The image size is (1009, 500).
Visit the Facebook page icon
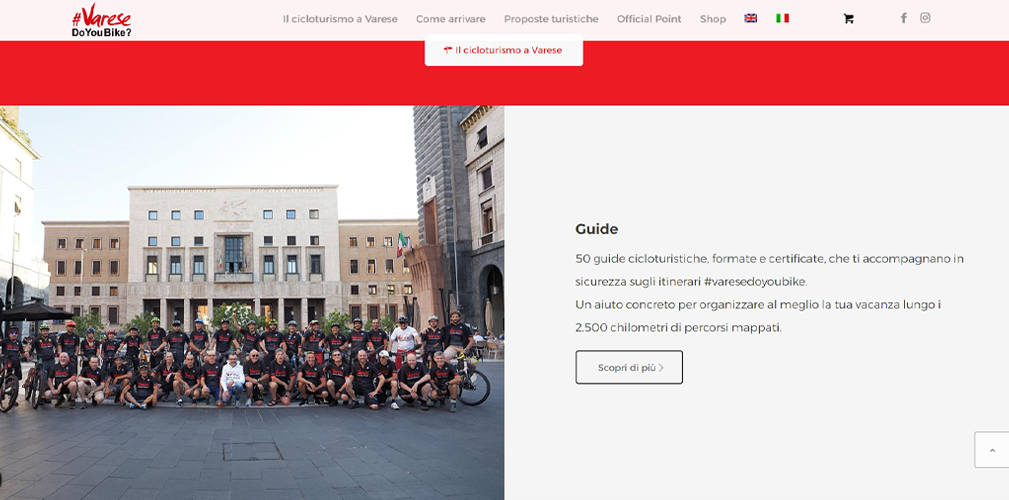(x=903, y=18)
